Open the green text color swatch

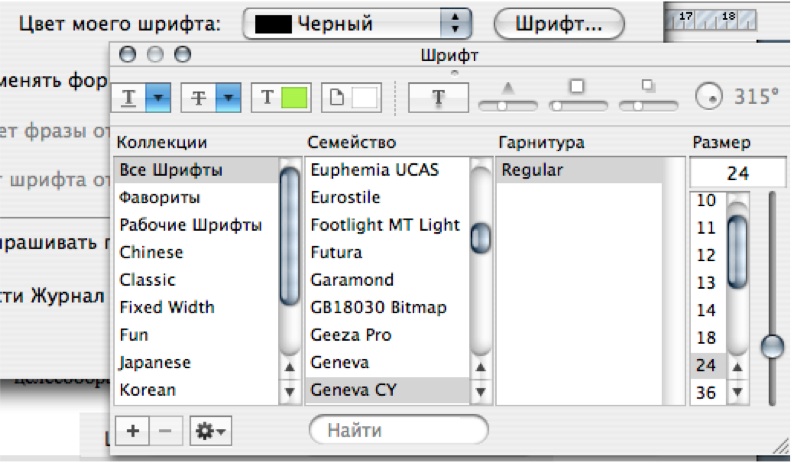point(294,97)
